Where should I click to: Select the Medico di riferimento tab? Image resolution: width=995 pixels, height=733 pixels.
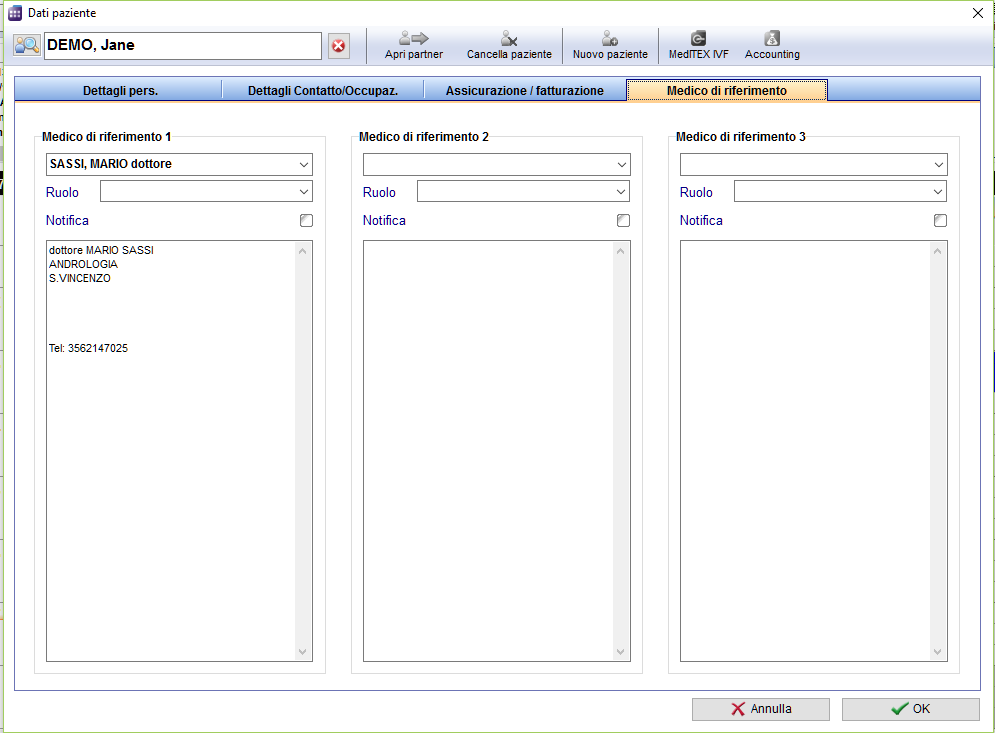[x=727, y=90]
